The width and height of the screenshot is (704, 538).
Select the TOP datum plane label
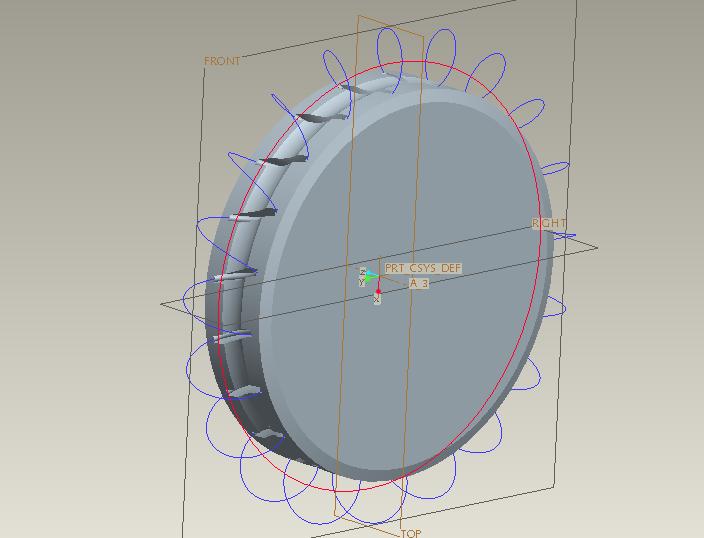click(411, 533)
